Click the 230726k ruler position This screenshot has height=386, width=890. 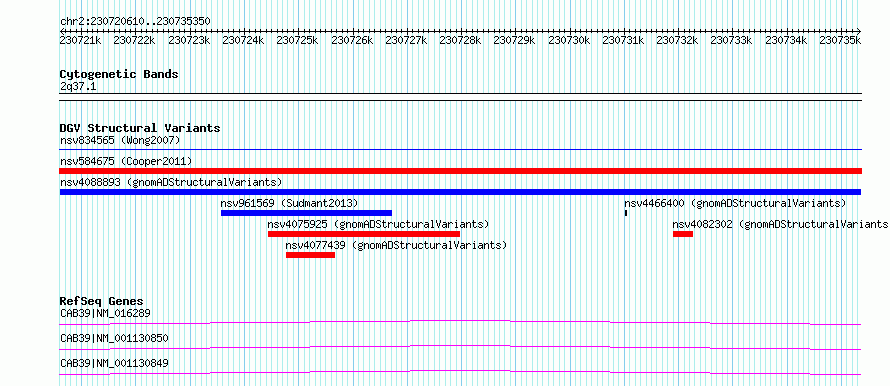click(352, 40)
